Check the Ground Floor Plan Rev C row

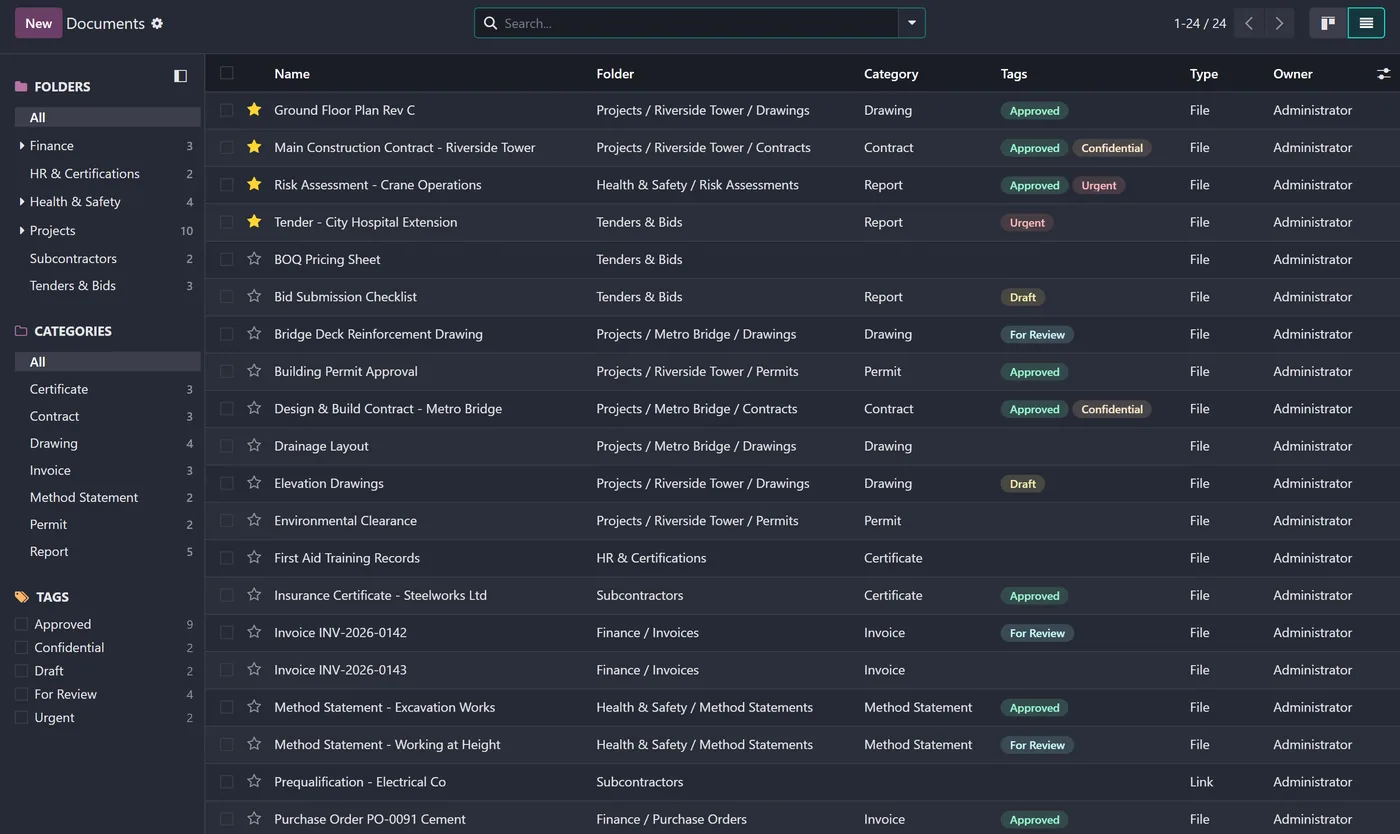click(x=227, y=110)
